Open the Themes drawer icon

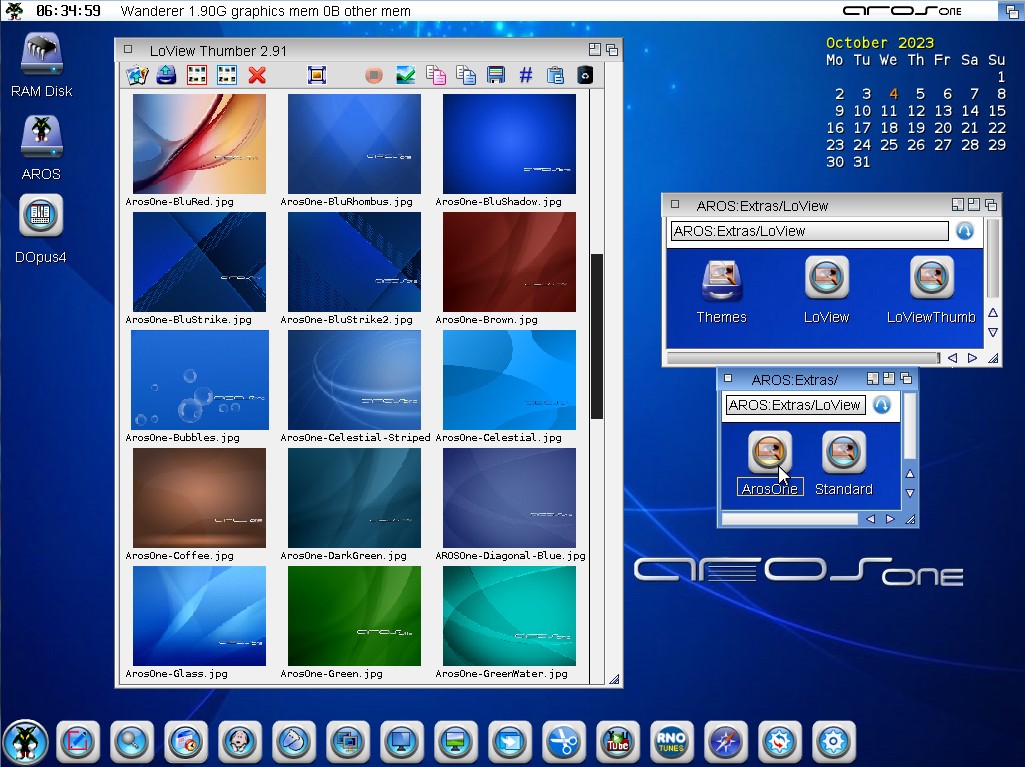pyautogui.click(x=721, y=280)
